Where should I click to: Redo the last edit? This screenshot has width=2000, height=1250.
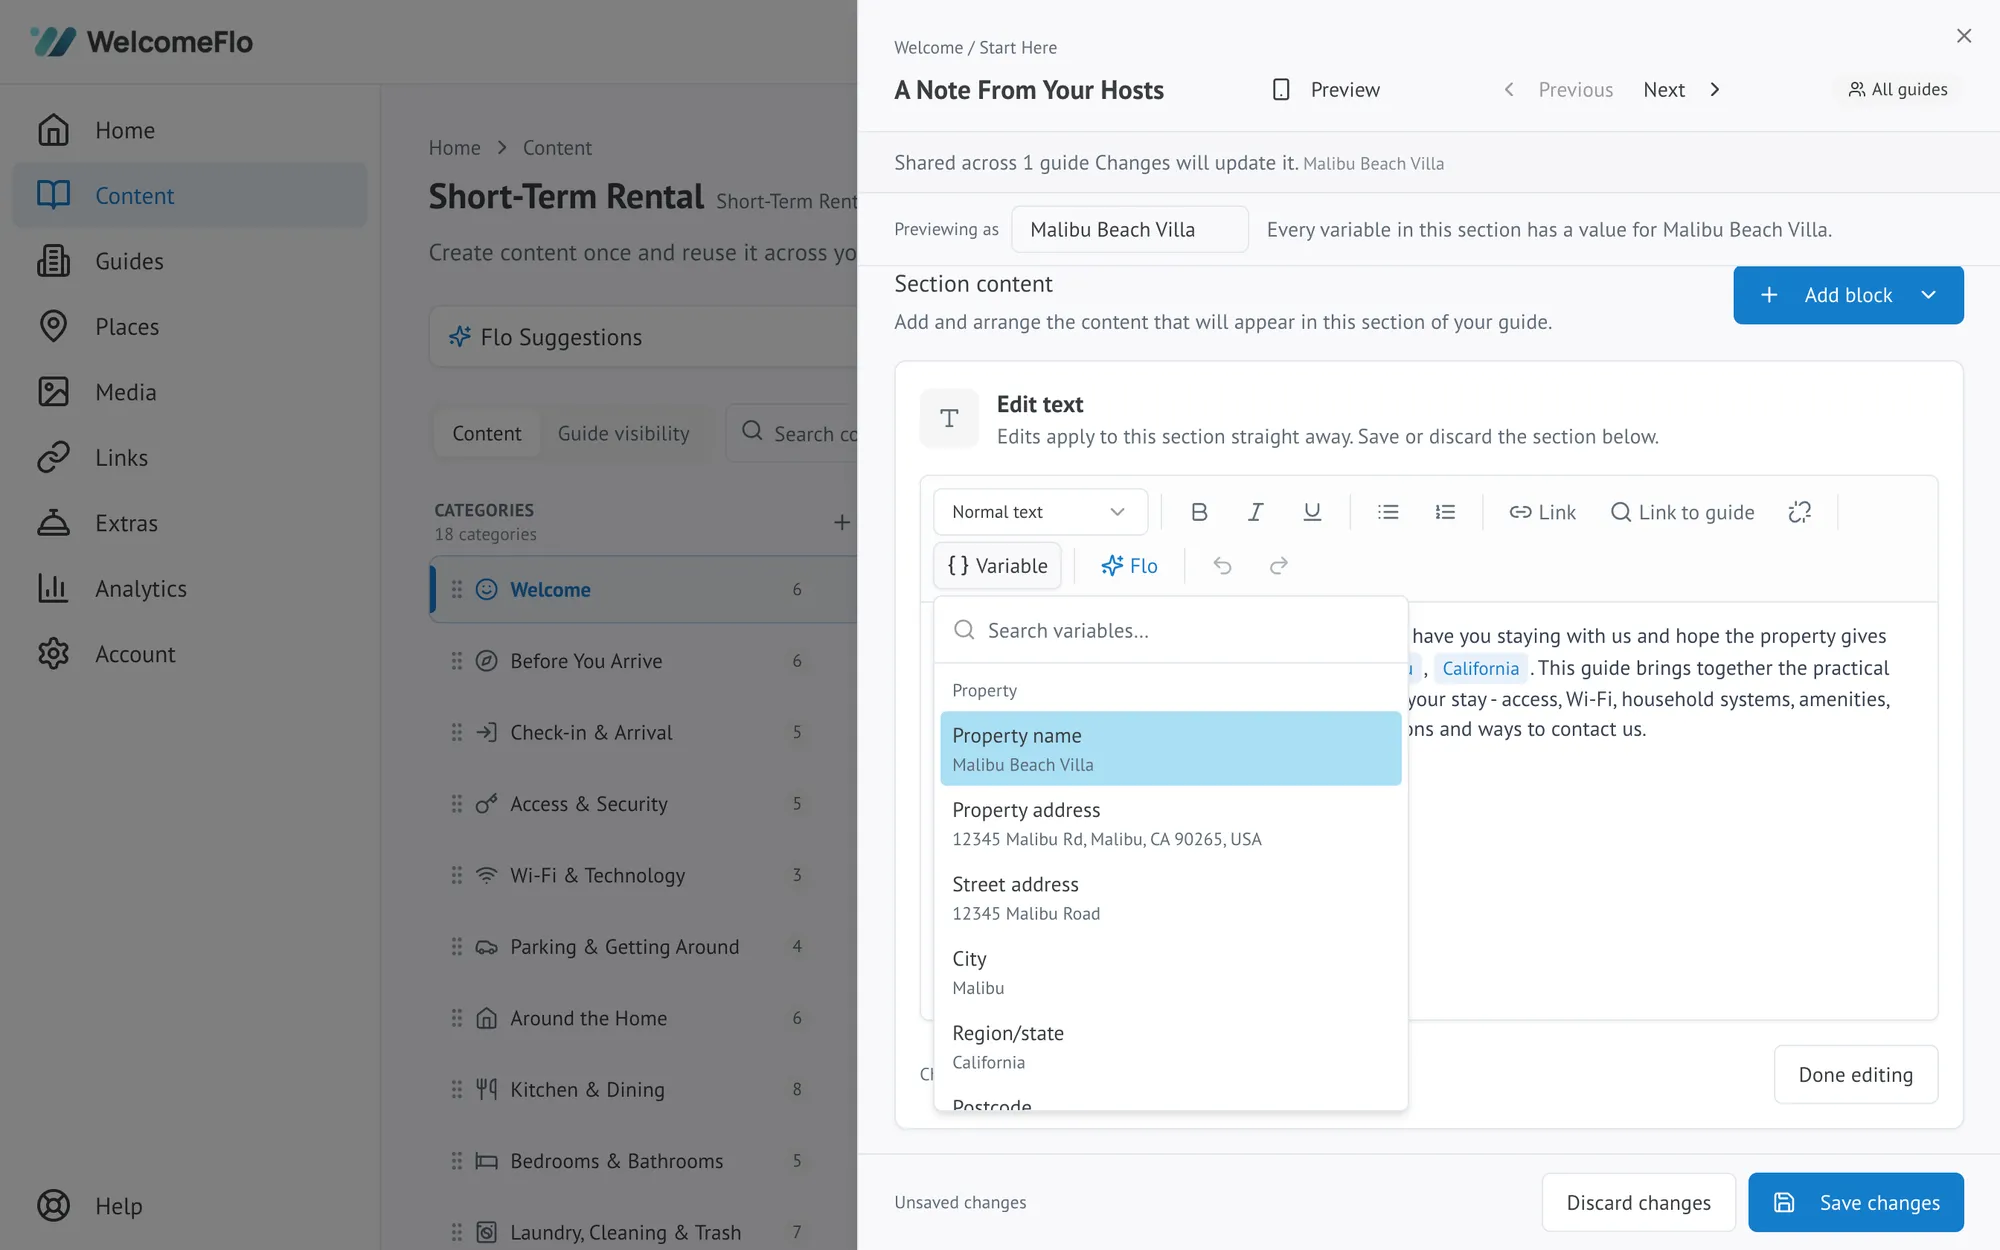1279,566
